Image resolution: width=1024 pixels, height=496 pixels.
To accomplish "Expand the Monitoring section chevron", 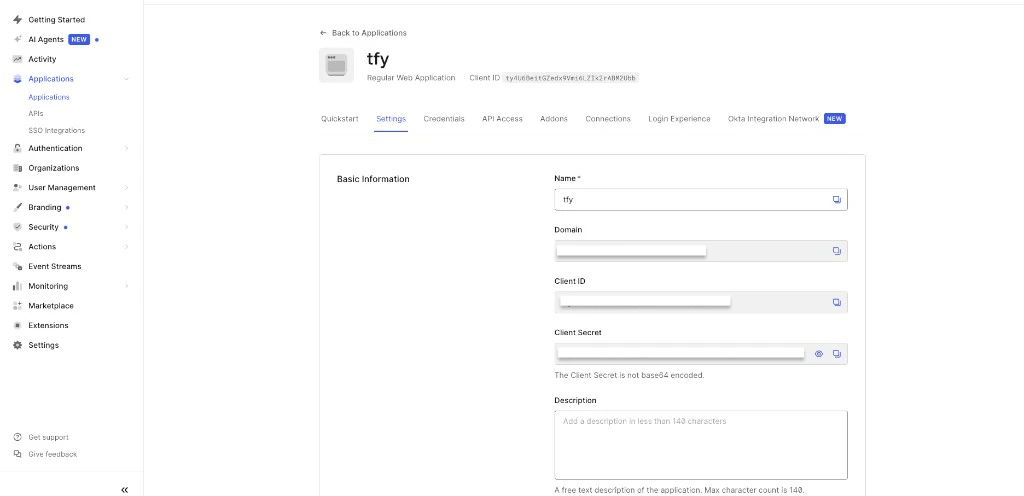I will 126,286.
